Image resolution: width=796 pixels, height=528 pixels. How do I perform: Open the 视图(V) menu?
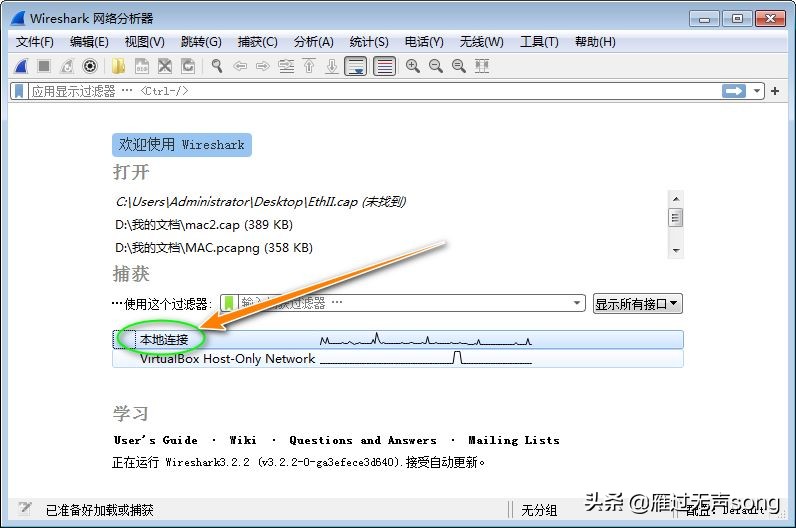coord(145,42)
